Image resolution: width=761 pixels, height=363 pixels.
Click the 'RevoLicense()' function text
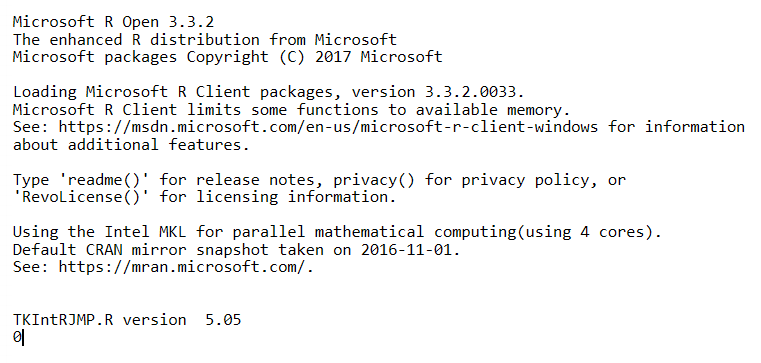pos(81,197)
